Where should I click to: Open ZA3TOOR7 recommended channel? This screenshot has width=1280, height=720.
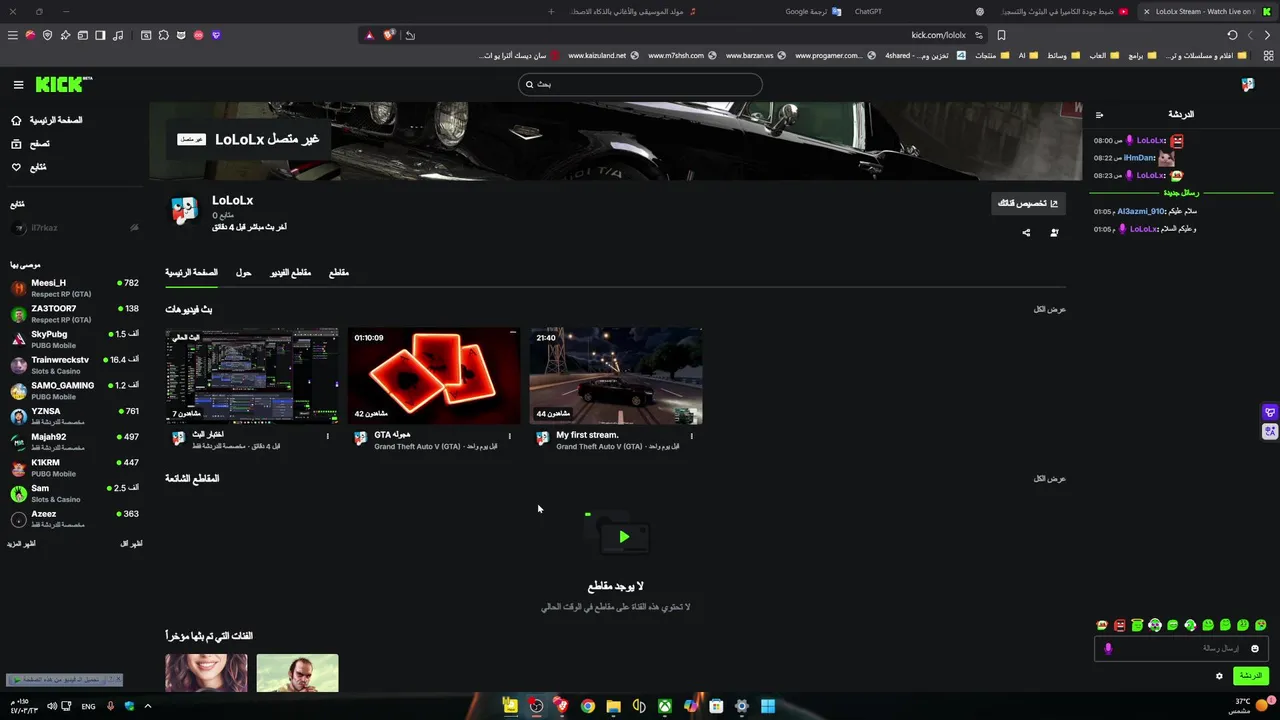coord(74,314)
